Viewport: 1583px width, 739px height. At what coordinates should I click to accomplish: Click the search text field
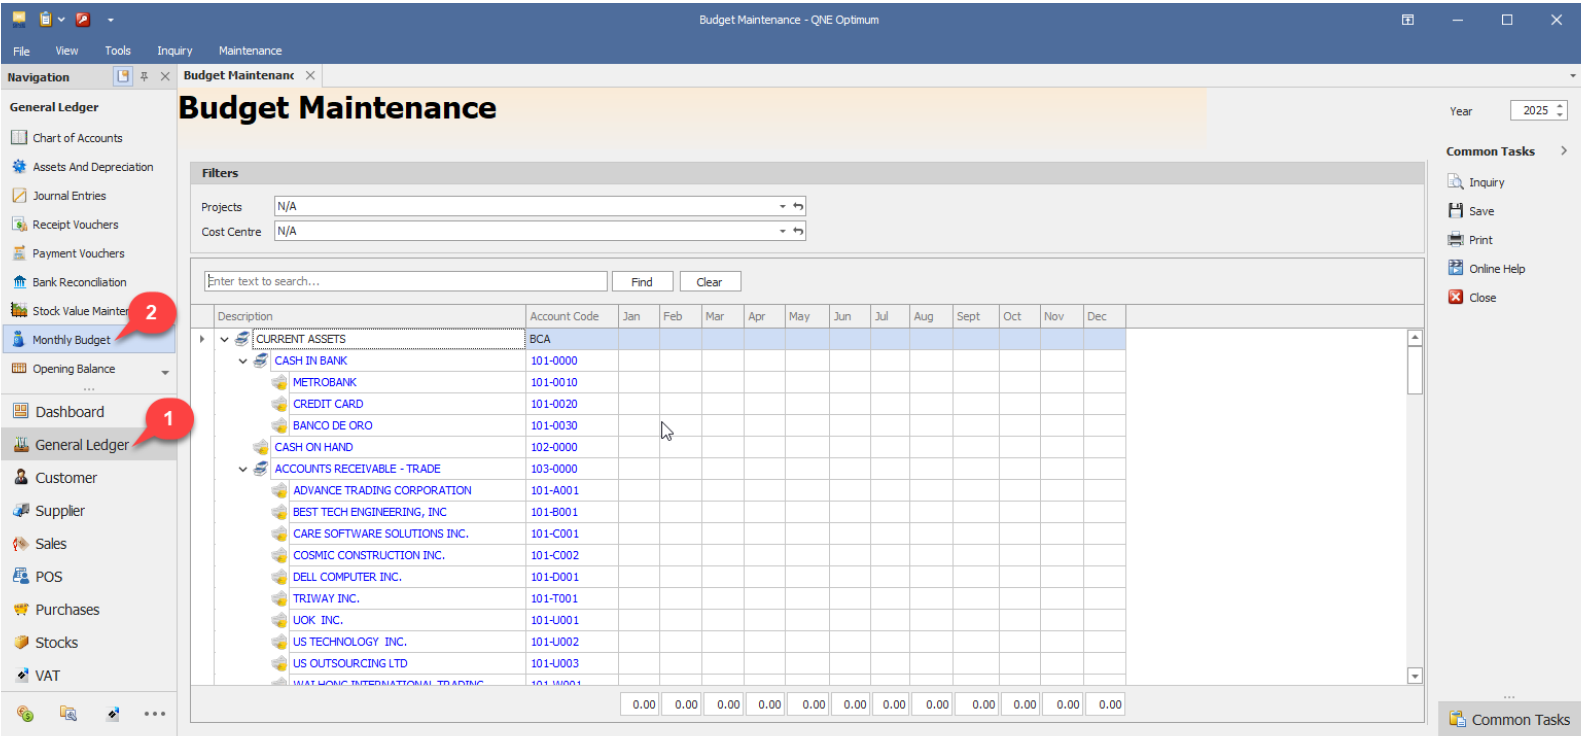[406, 282]
